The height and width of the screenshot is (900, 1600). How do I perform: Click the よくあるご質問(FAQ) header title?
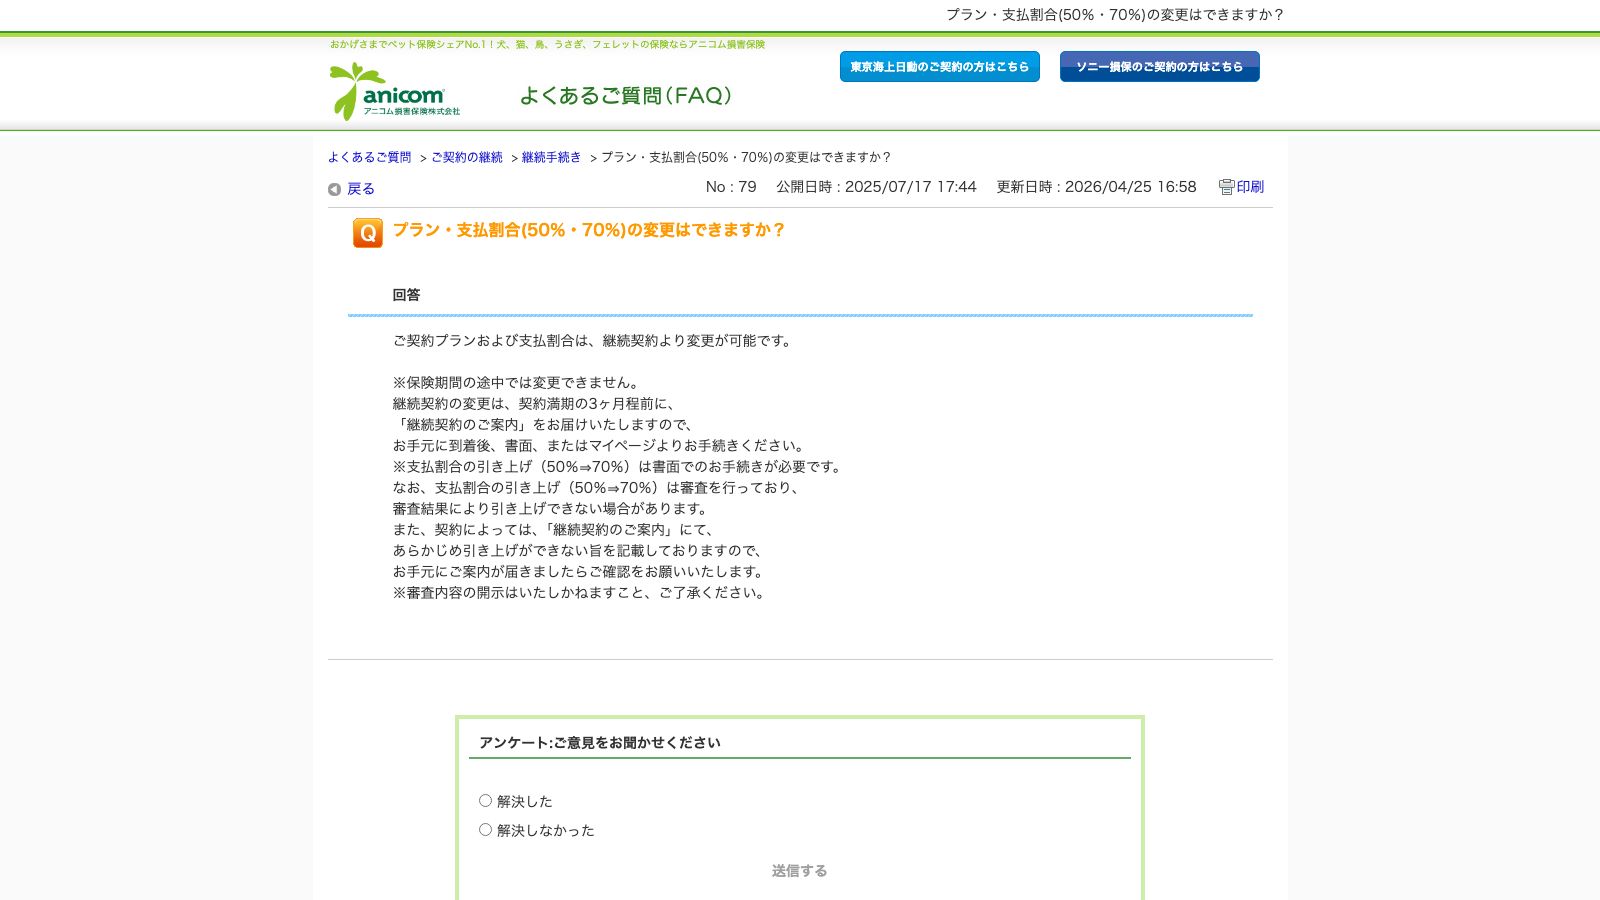pos(626,95)
